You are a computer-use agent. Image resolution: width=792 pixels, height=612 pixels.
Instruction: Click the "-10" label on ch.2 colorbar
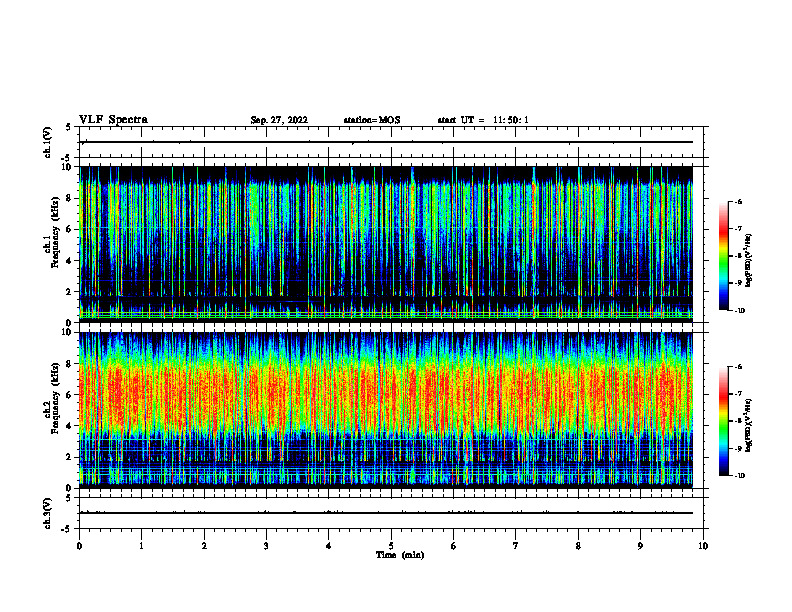point(739,476)
